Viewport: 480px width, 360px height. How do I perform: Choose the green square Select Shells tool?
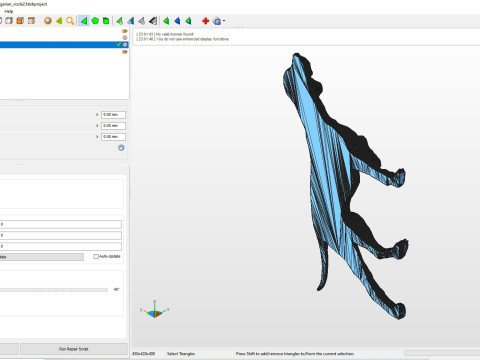[106, 21]
